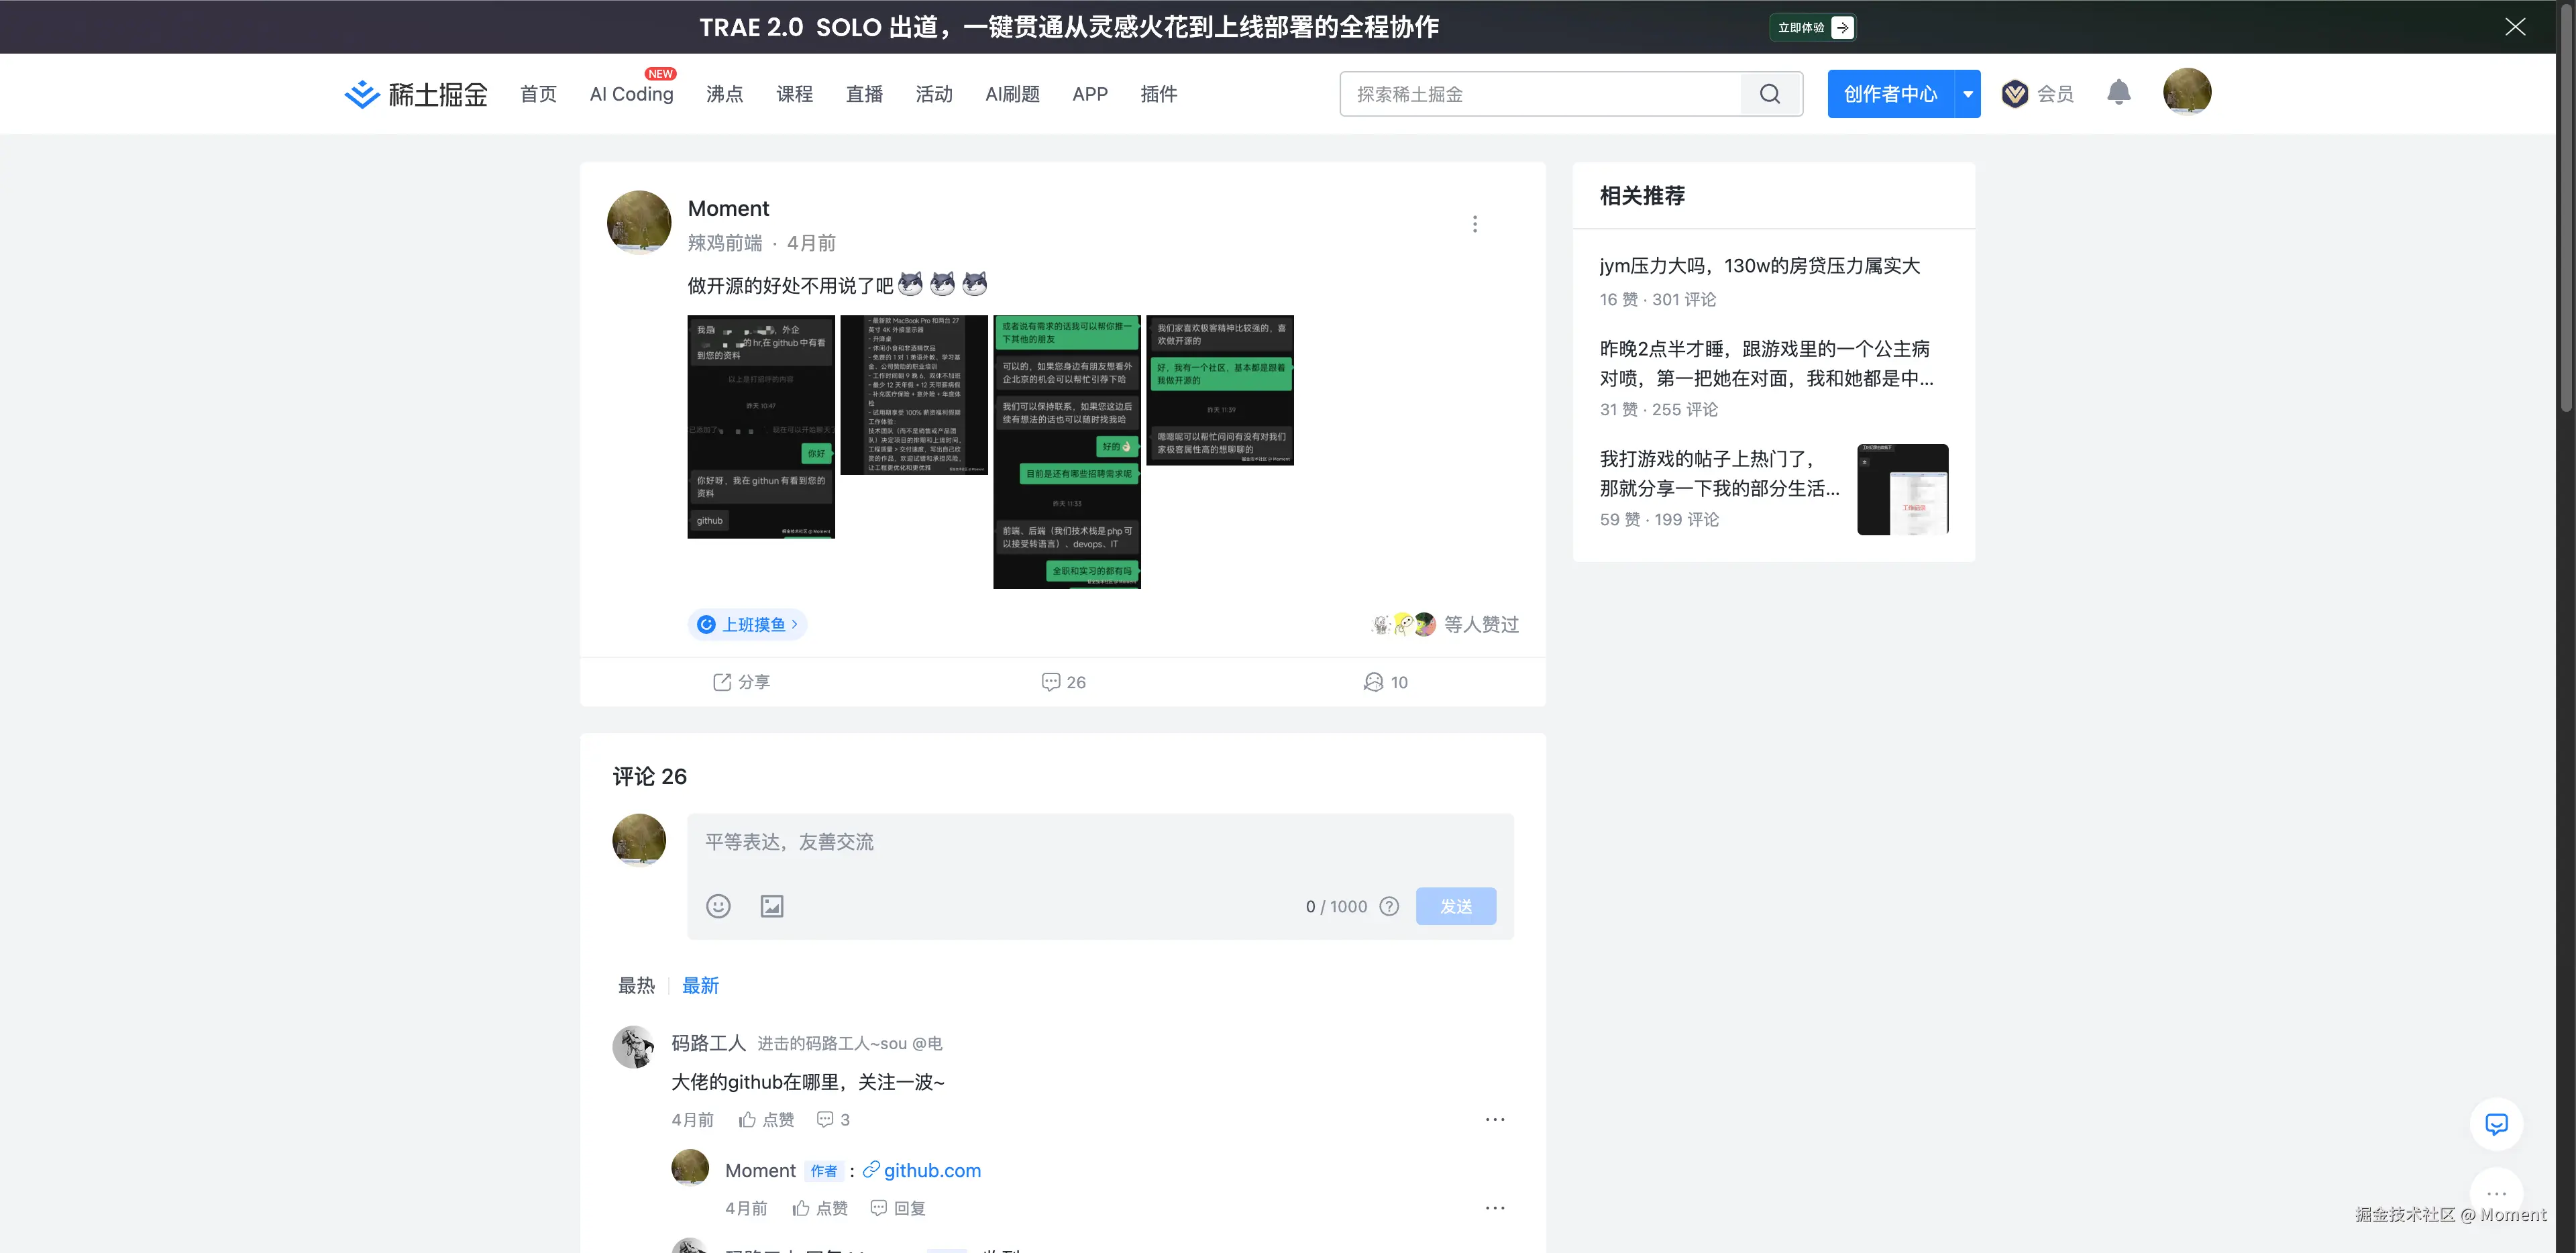Click the character limit help icon
2576x1253 pixels.
point(1389,906)
